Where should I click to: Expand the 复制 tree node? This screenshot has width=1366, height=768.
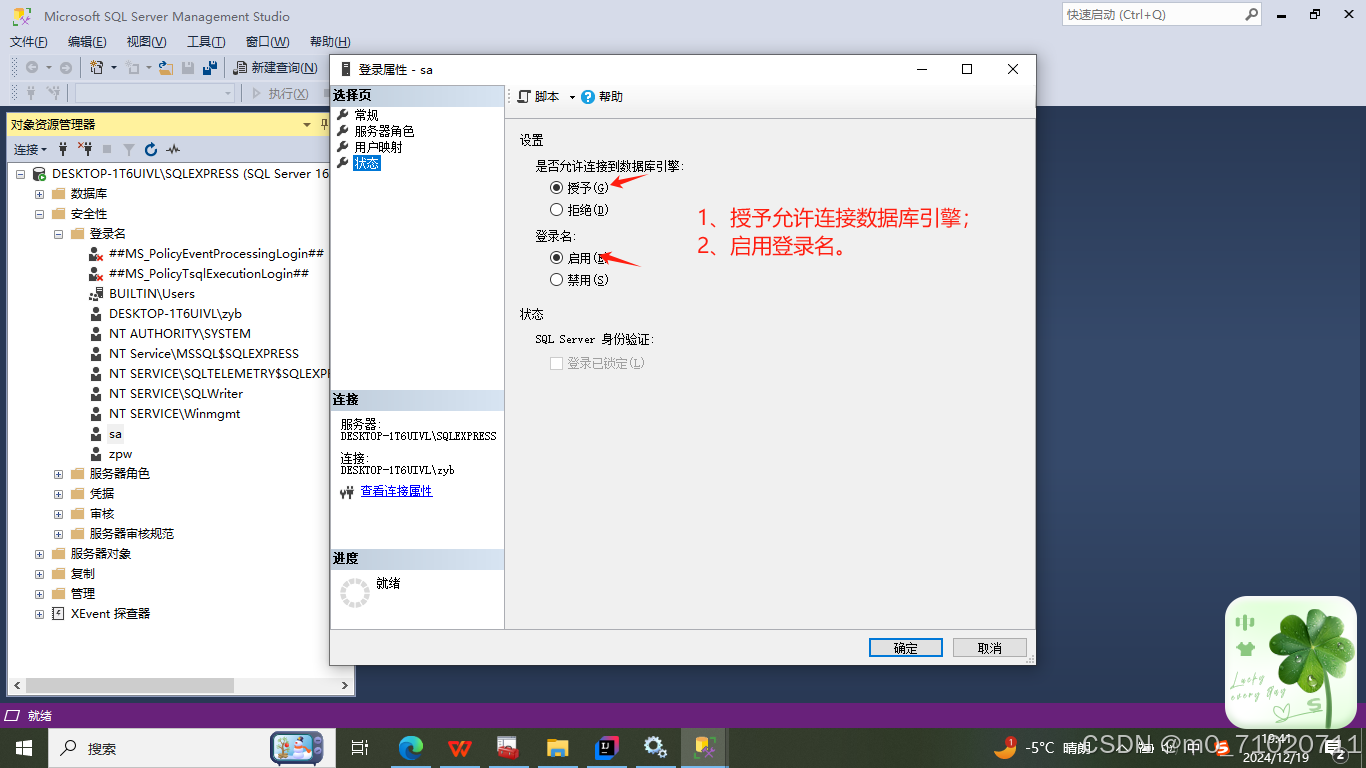[x=39, y=574]
